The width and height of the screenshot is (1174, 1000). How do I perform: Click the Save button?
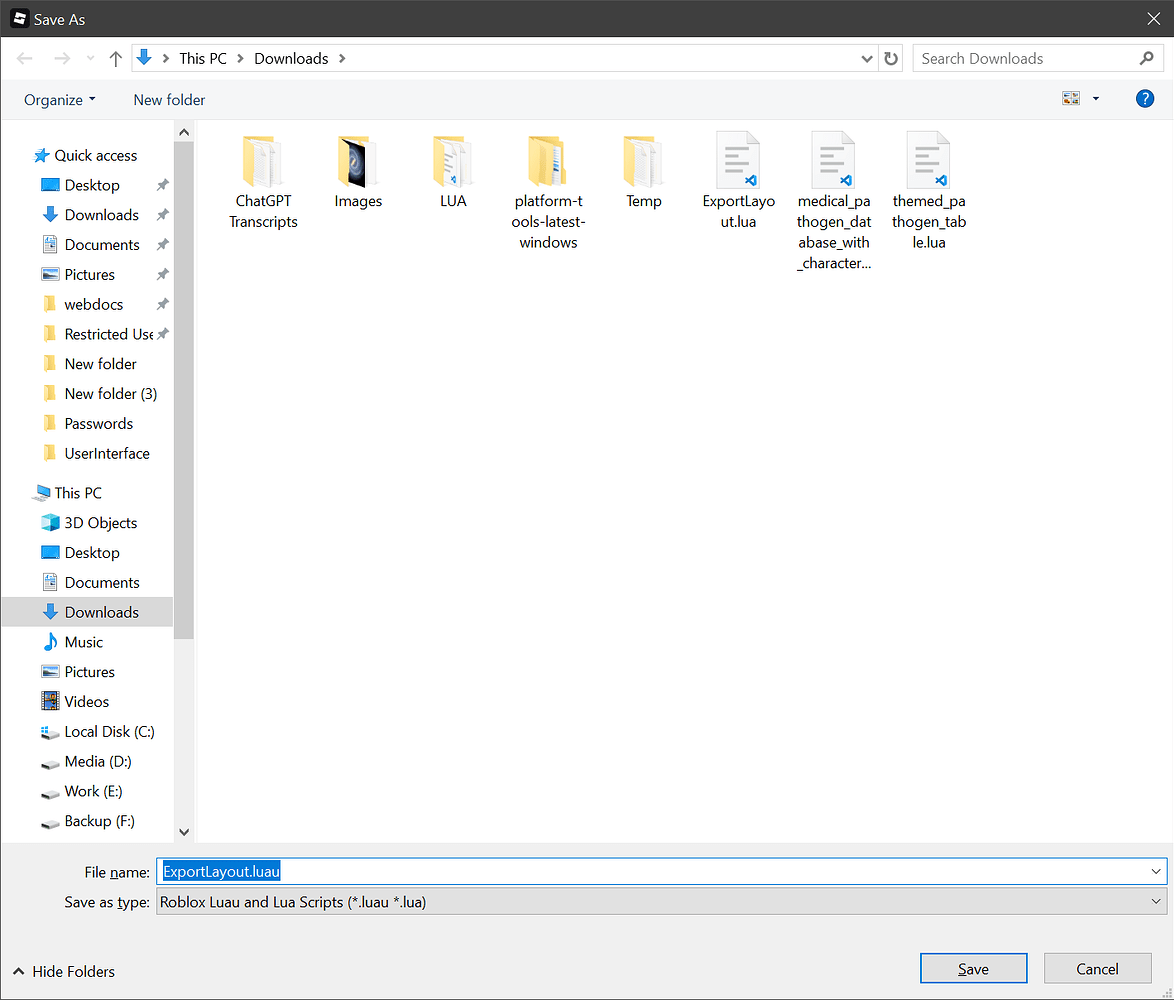(x=973, y=969)
